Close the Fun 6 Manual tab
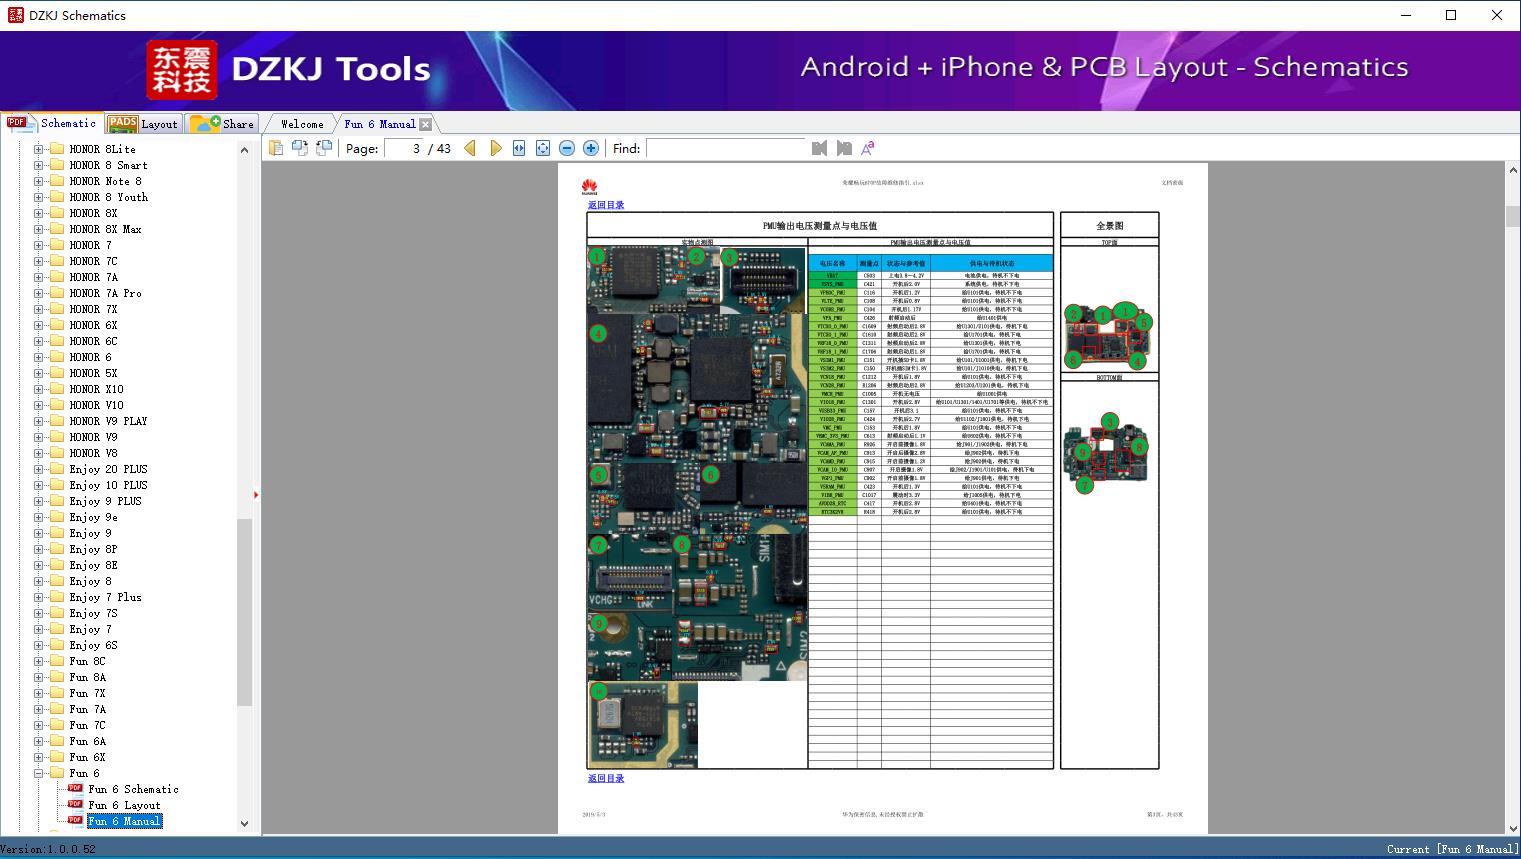1521x859 pixels. 426,124
